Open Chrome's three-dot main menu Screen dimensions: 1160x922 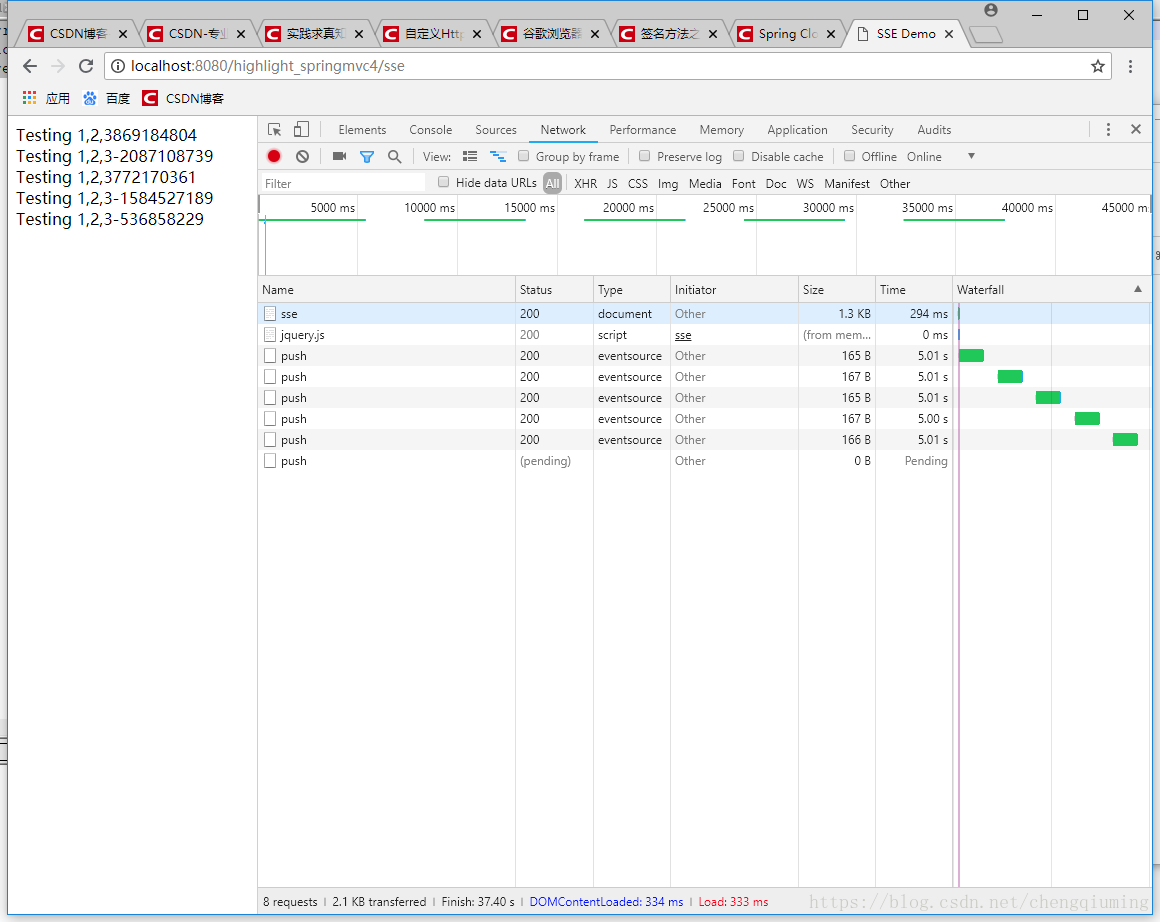[1131, 66]
